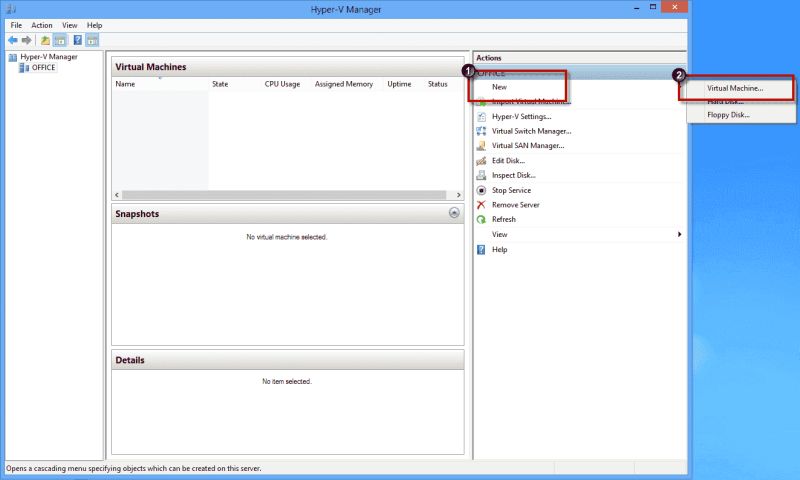Select the OFFICE server in the tree
This screenshot has width=800, height=480.
coord(43,67)
